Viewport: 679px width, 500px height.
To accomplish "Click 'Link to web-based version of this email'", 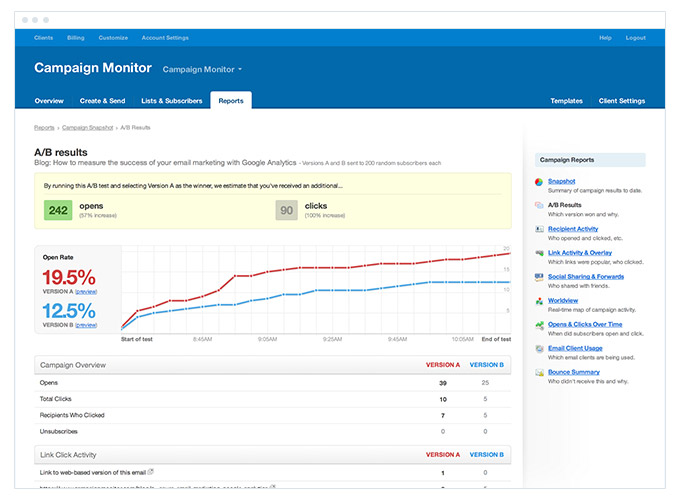I will pos(93,473).
